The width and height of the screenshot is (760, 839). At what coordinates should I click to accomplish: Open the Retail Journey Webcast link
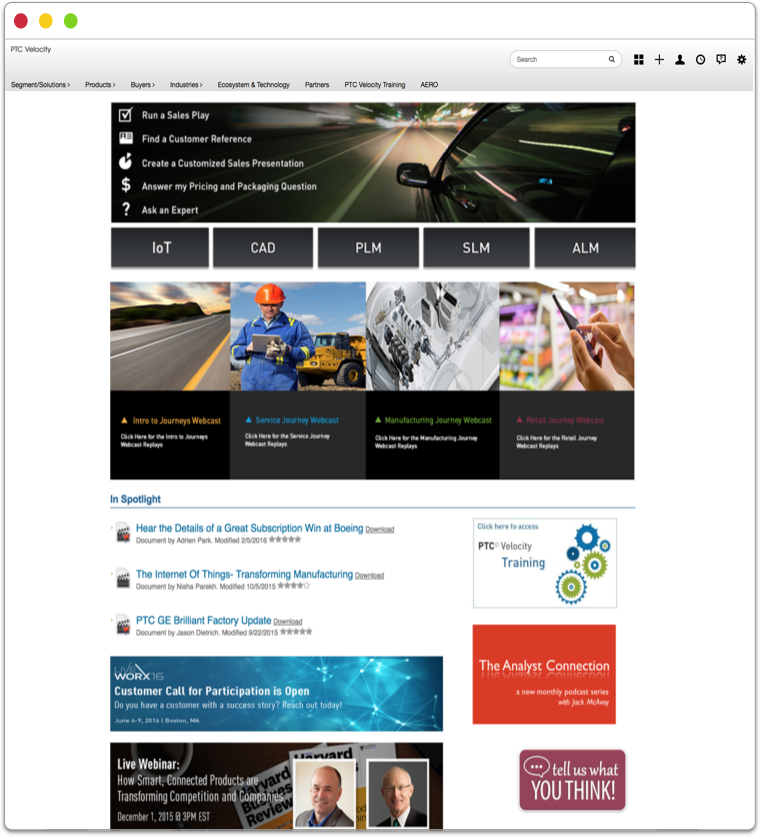point(565,420)
